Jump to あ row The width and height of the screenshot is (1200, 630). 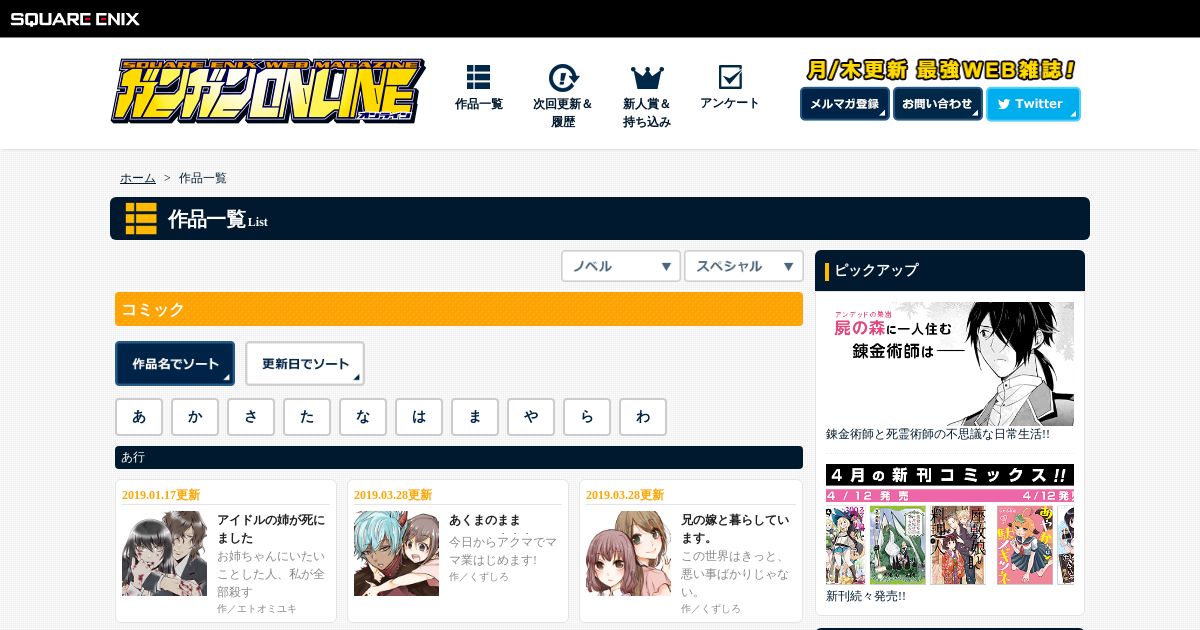(139, 417)
